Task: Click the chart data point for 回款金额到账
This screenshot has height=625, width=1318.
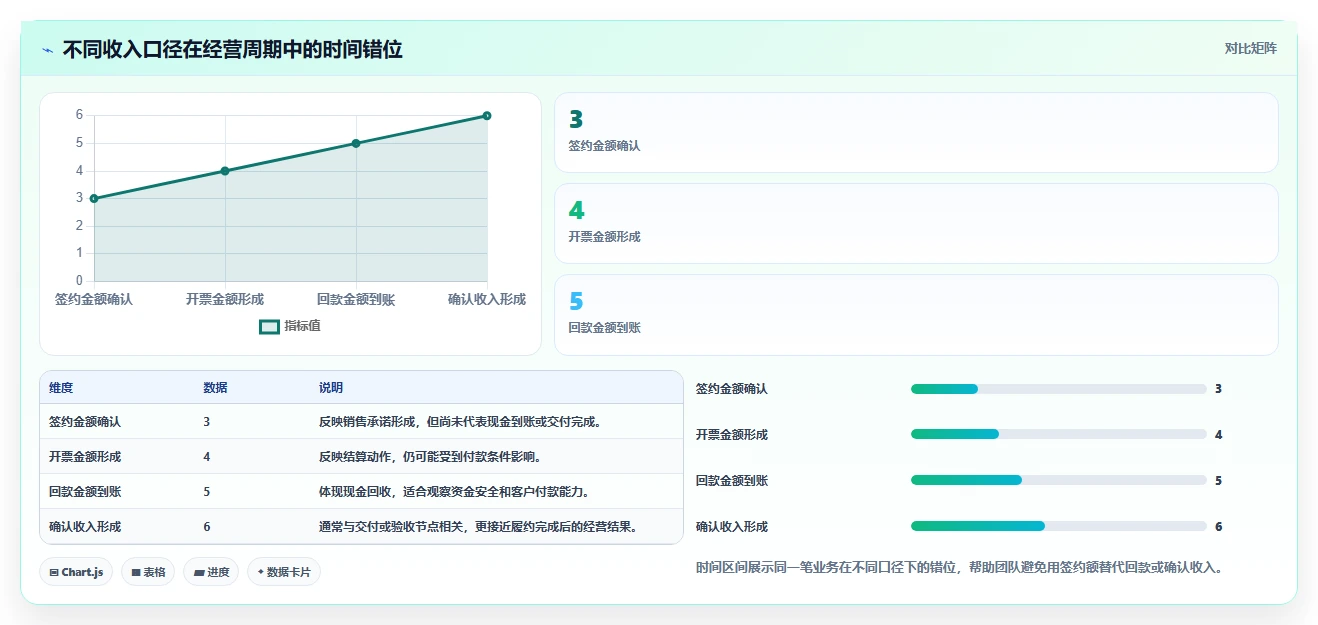Action: tap(356, 143)
